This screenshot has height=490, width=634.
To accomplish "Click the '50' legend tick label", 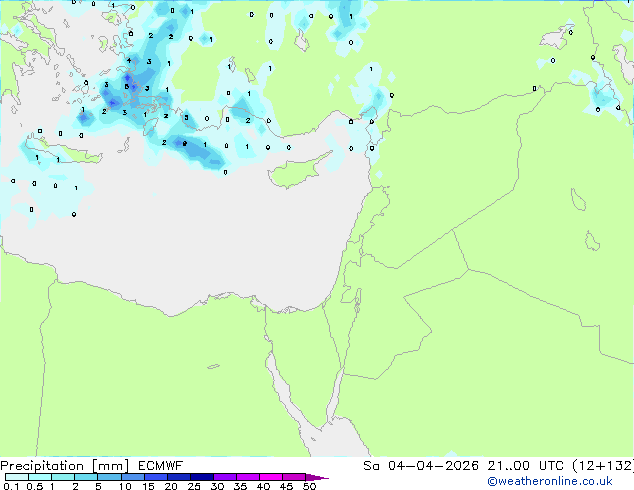I will coord(309,486).
